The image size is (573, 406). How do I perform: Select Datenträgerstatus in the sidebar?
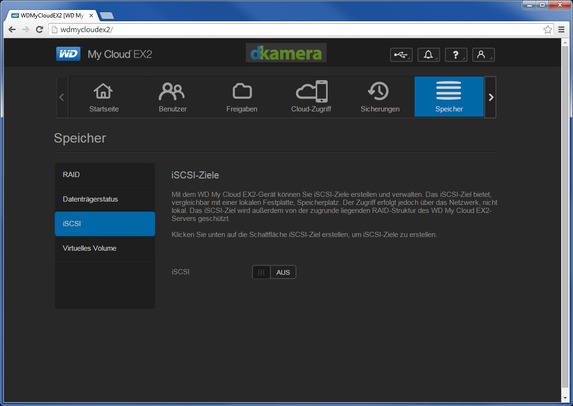pyautogui.click(x=105, y=199)
